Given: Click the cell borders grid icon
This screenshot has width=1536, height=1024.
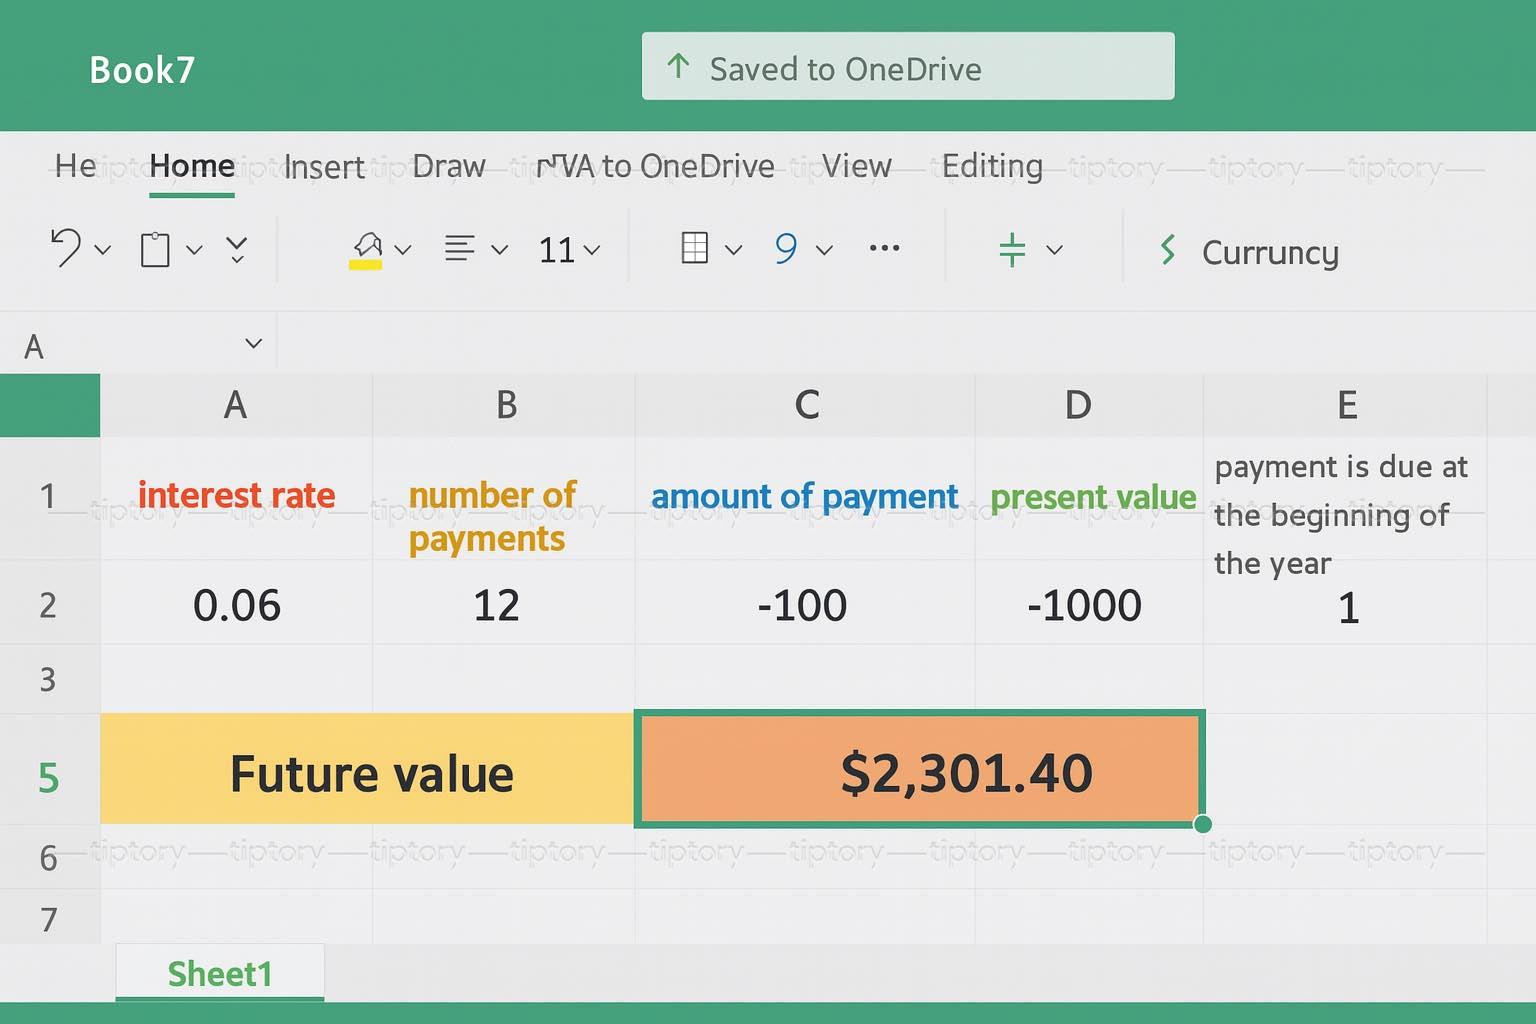Looking at the screenshot, I should tap(694, 248).
